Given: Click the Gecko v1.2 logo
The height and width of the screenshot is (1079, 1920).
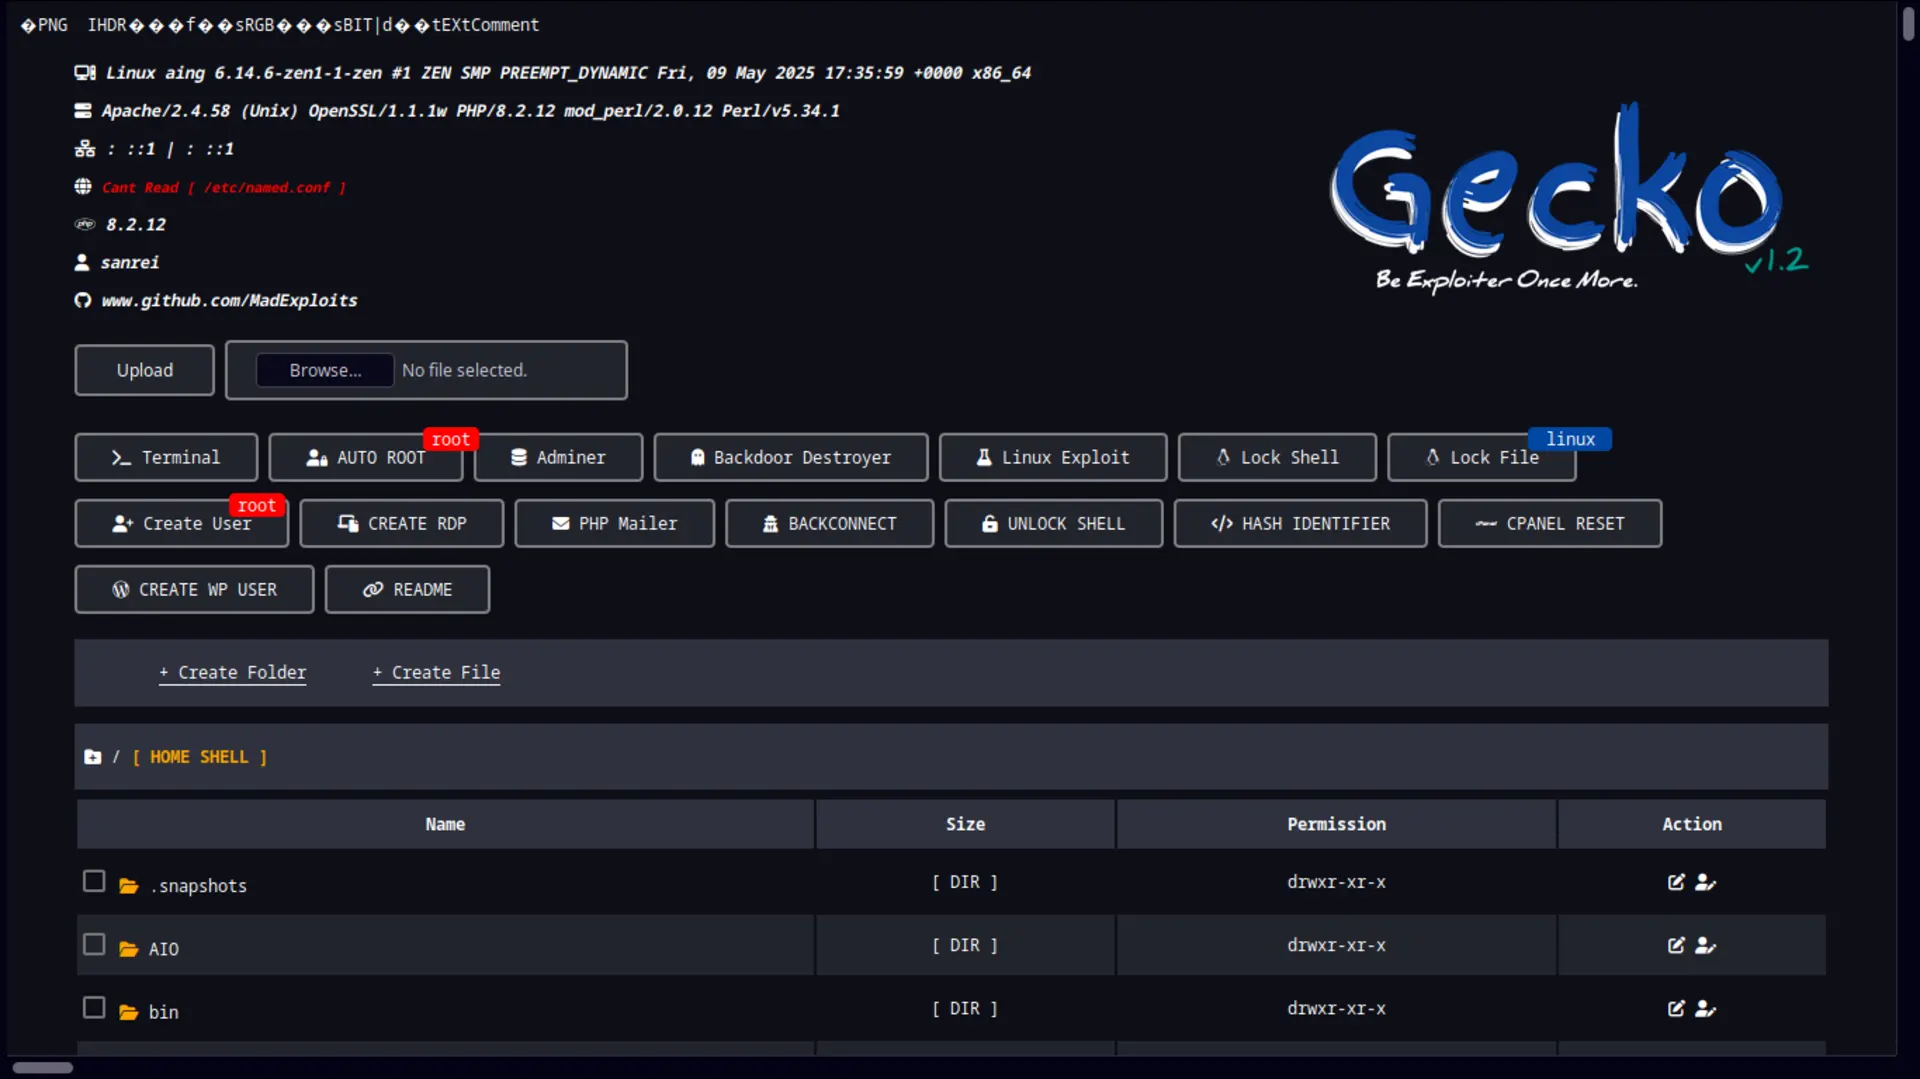Looking at the screenshot, I should tap(1568, 198).
